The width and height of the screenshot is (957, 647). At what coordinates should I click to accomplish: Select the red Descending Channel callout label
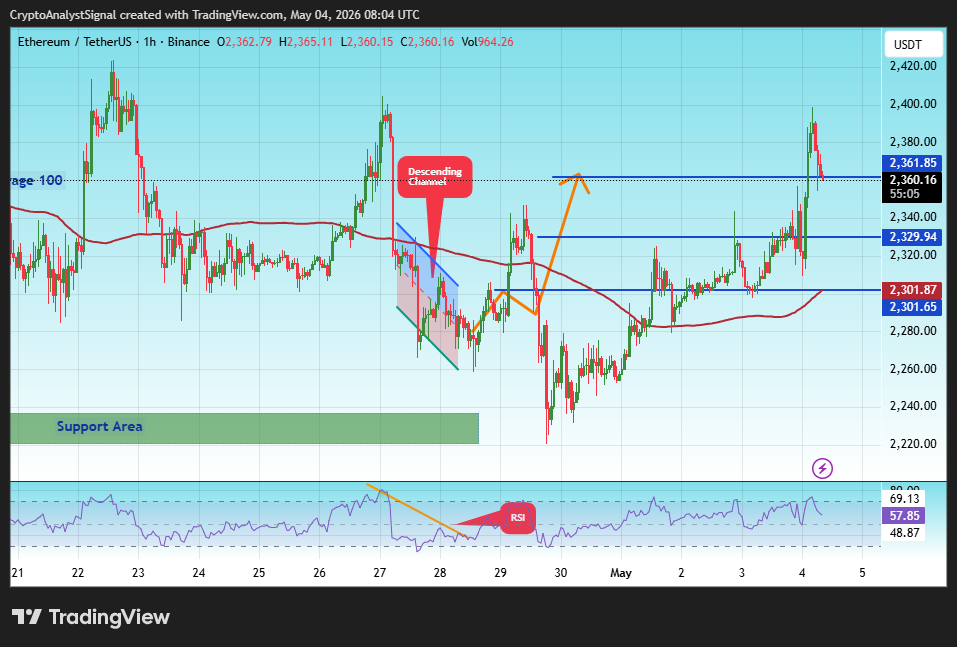pos(435,177)
